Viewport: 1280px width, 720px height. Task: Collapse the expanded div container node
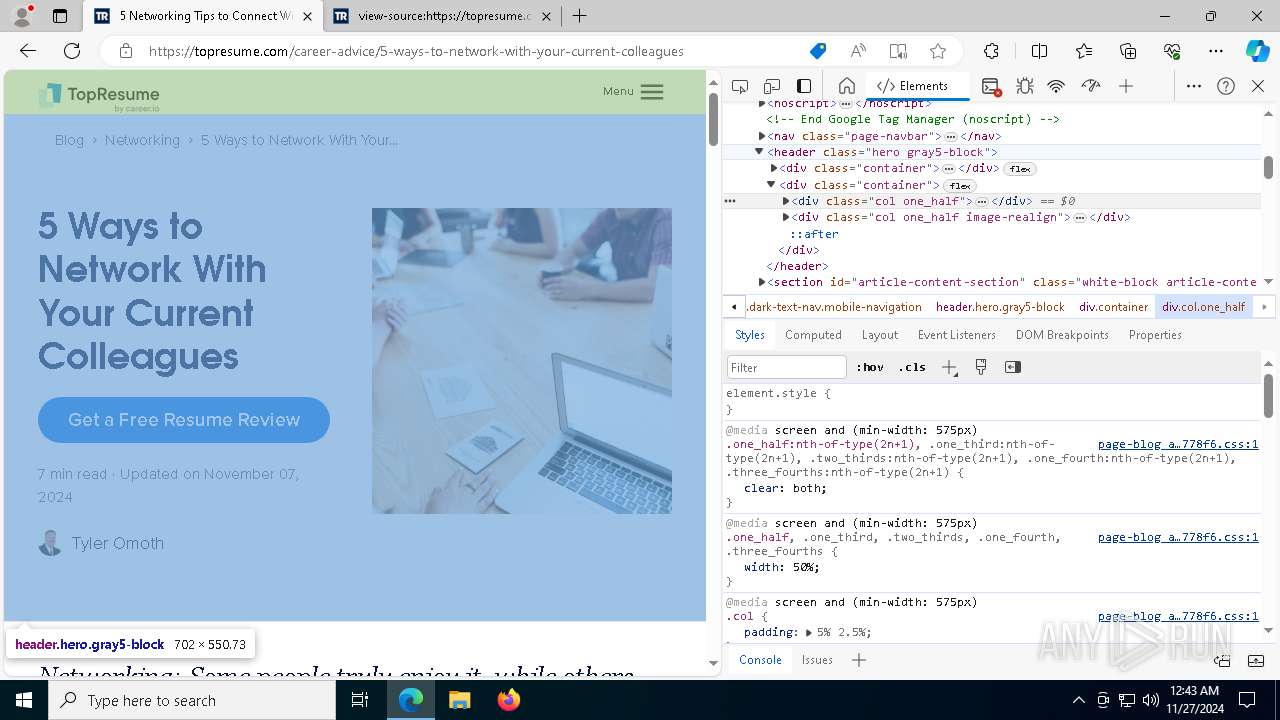pyautogui.click(x=771, y=185)
